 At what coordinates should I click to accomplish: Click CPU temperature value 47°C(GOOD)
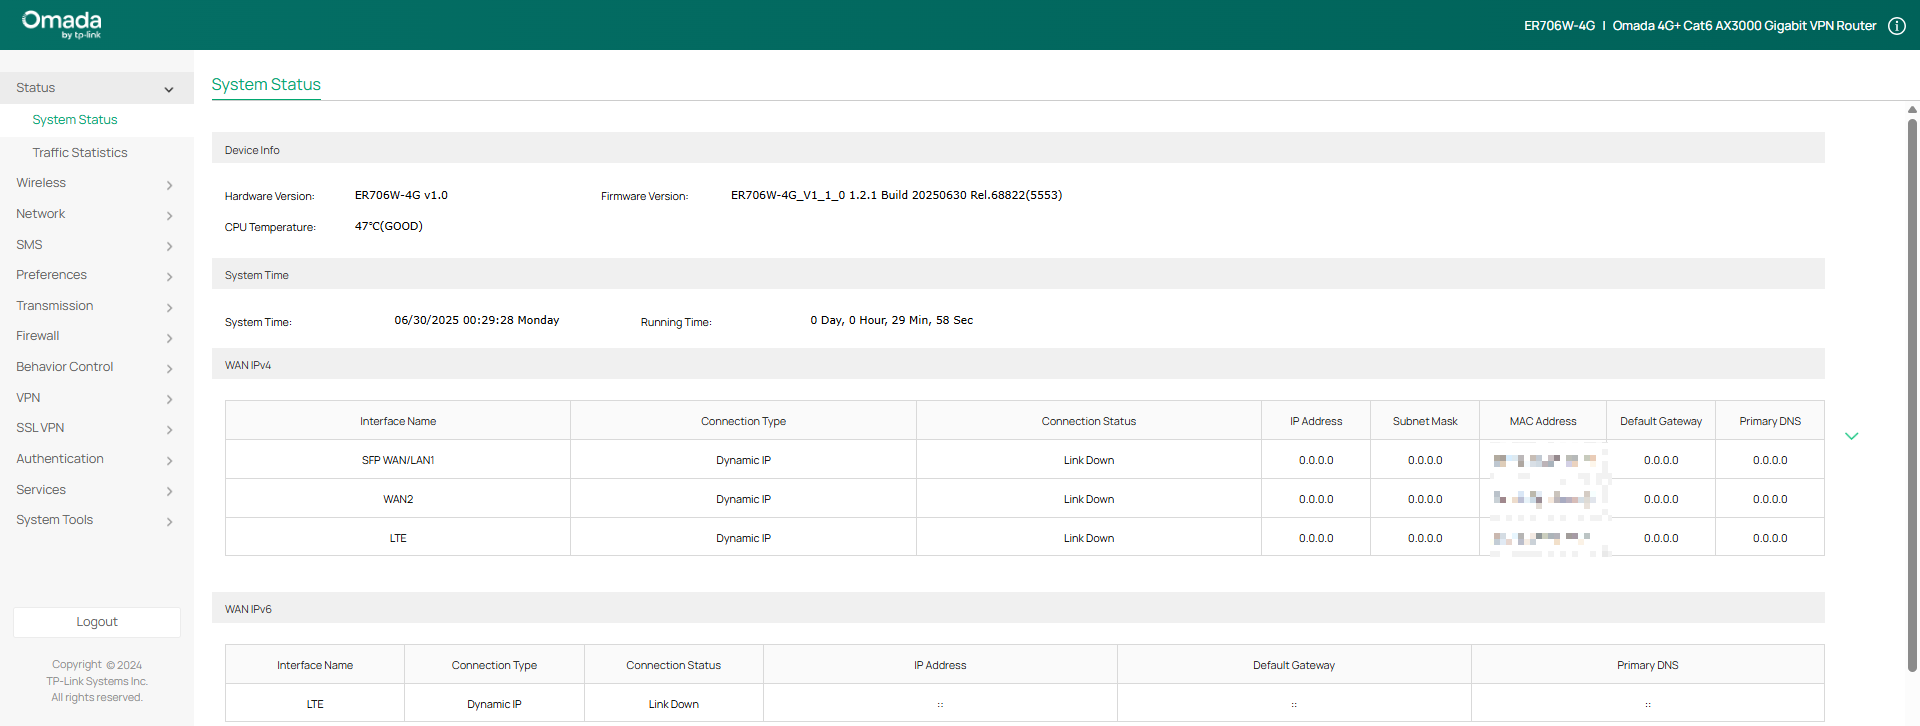click(x=389, y=226)
